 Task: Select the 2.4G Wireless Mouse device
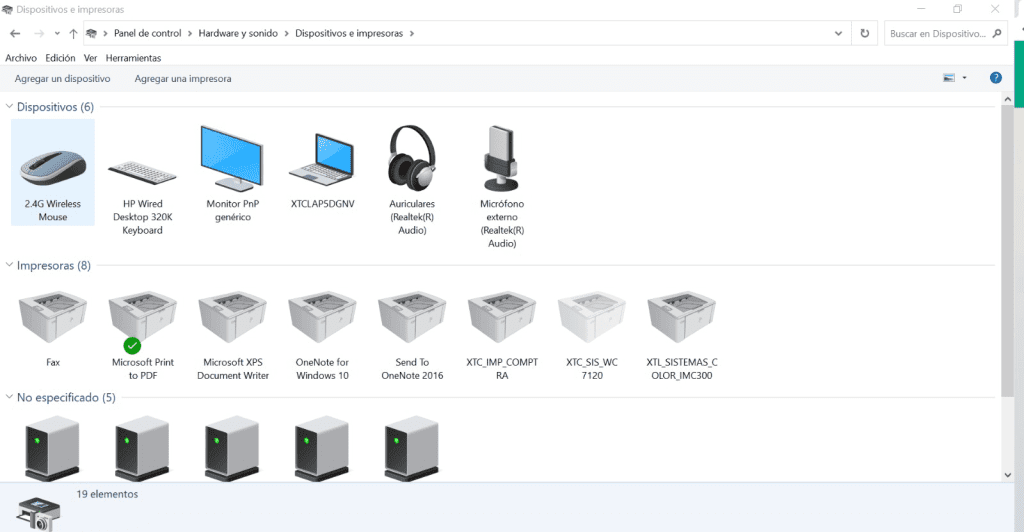[x=53, y=172]
